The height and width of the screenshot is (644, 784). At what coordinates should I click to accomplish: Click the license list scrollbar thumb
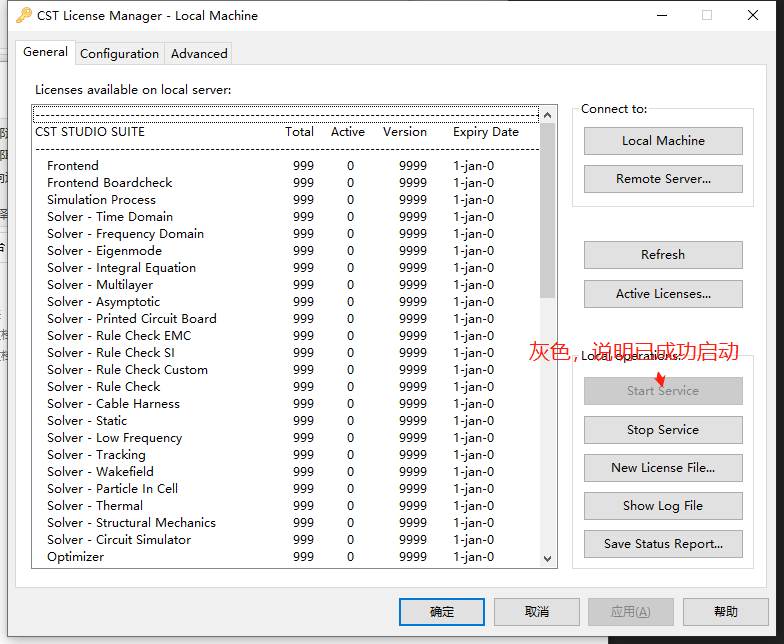coord(548,210)
